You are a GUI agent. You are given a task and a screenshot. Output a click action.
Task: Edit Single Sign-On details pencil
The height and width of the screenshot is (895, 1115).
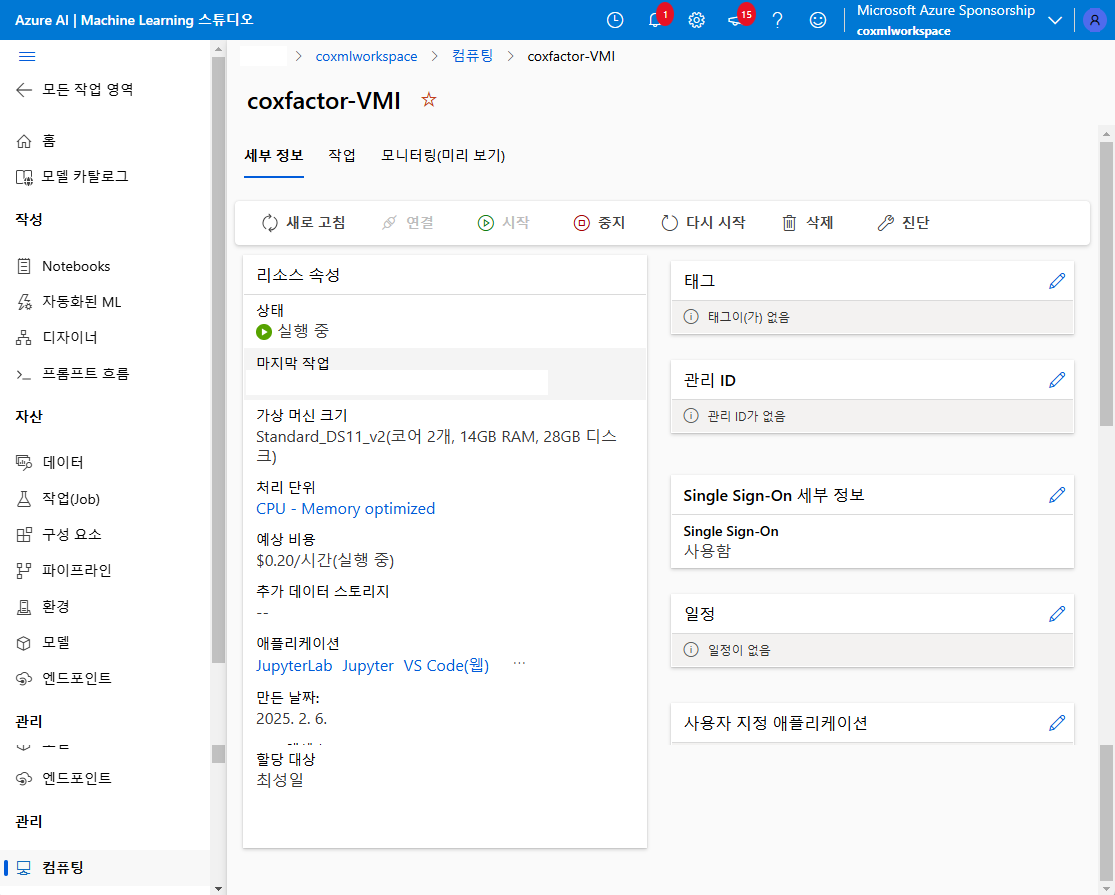click(1057, 495)
